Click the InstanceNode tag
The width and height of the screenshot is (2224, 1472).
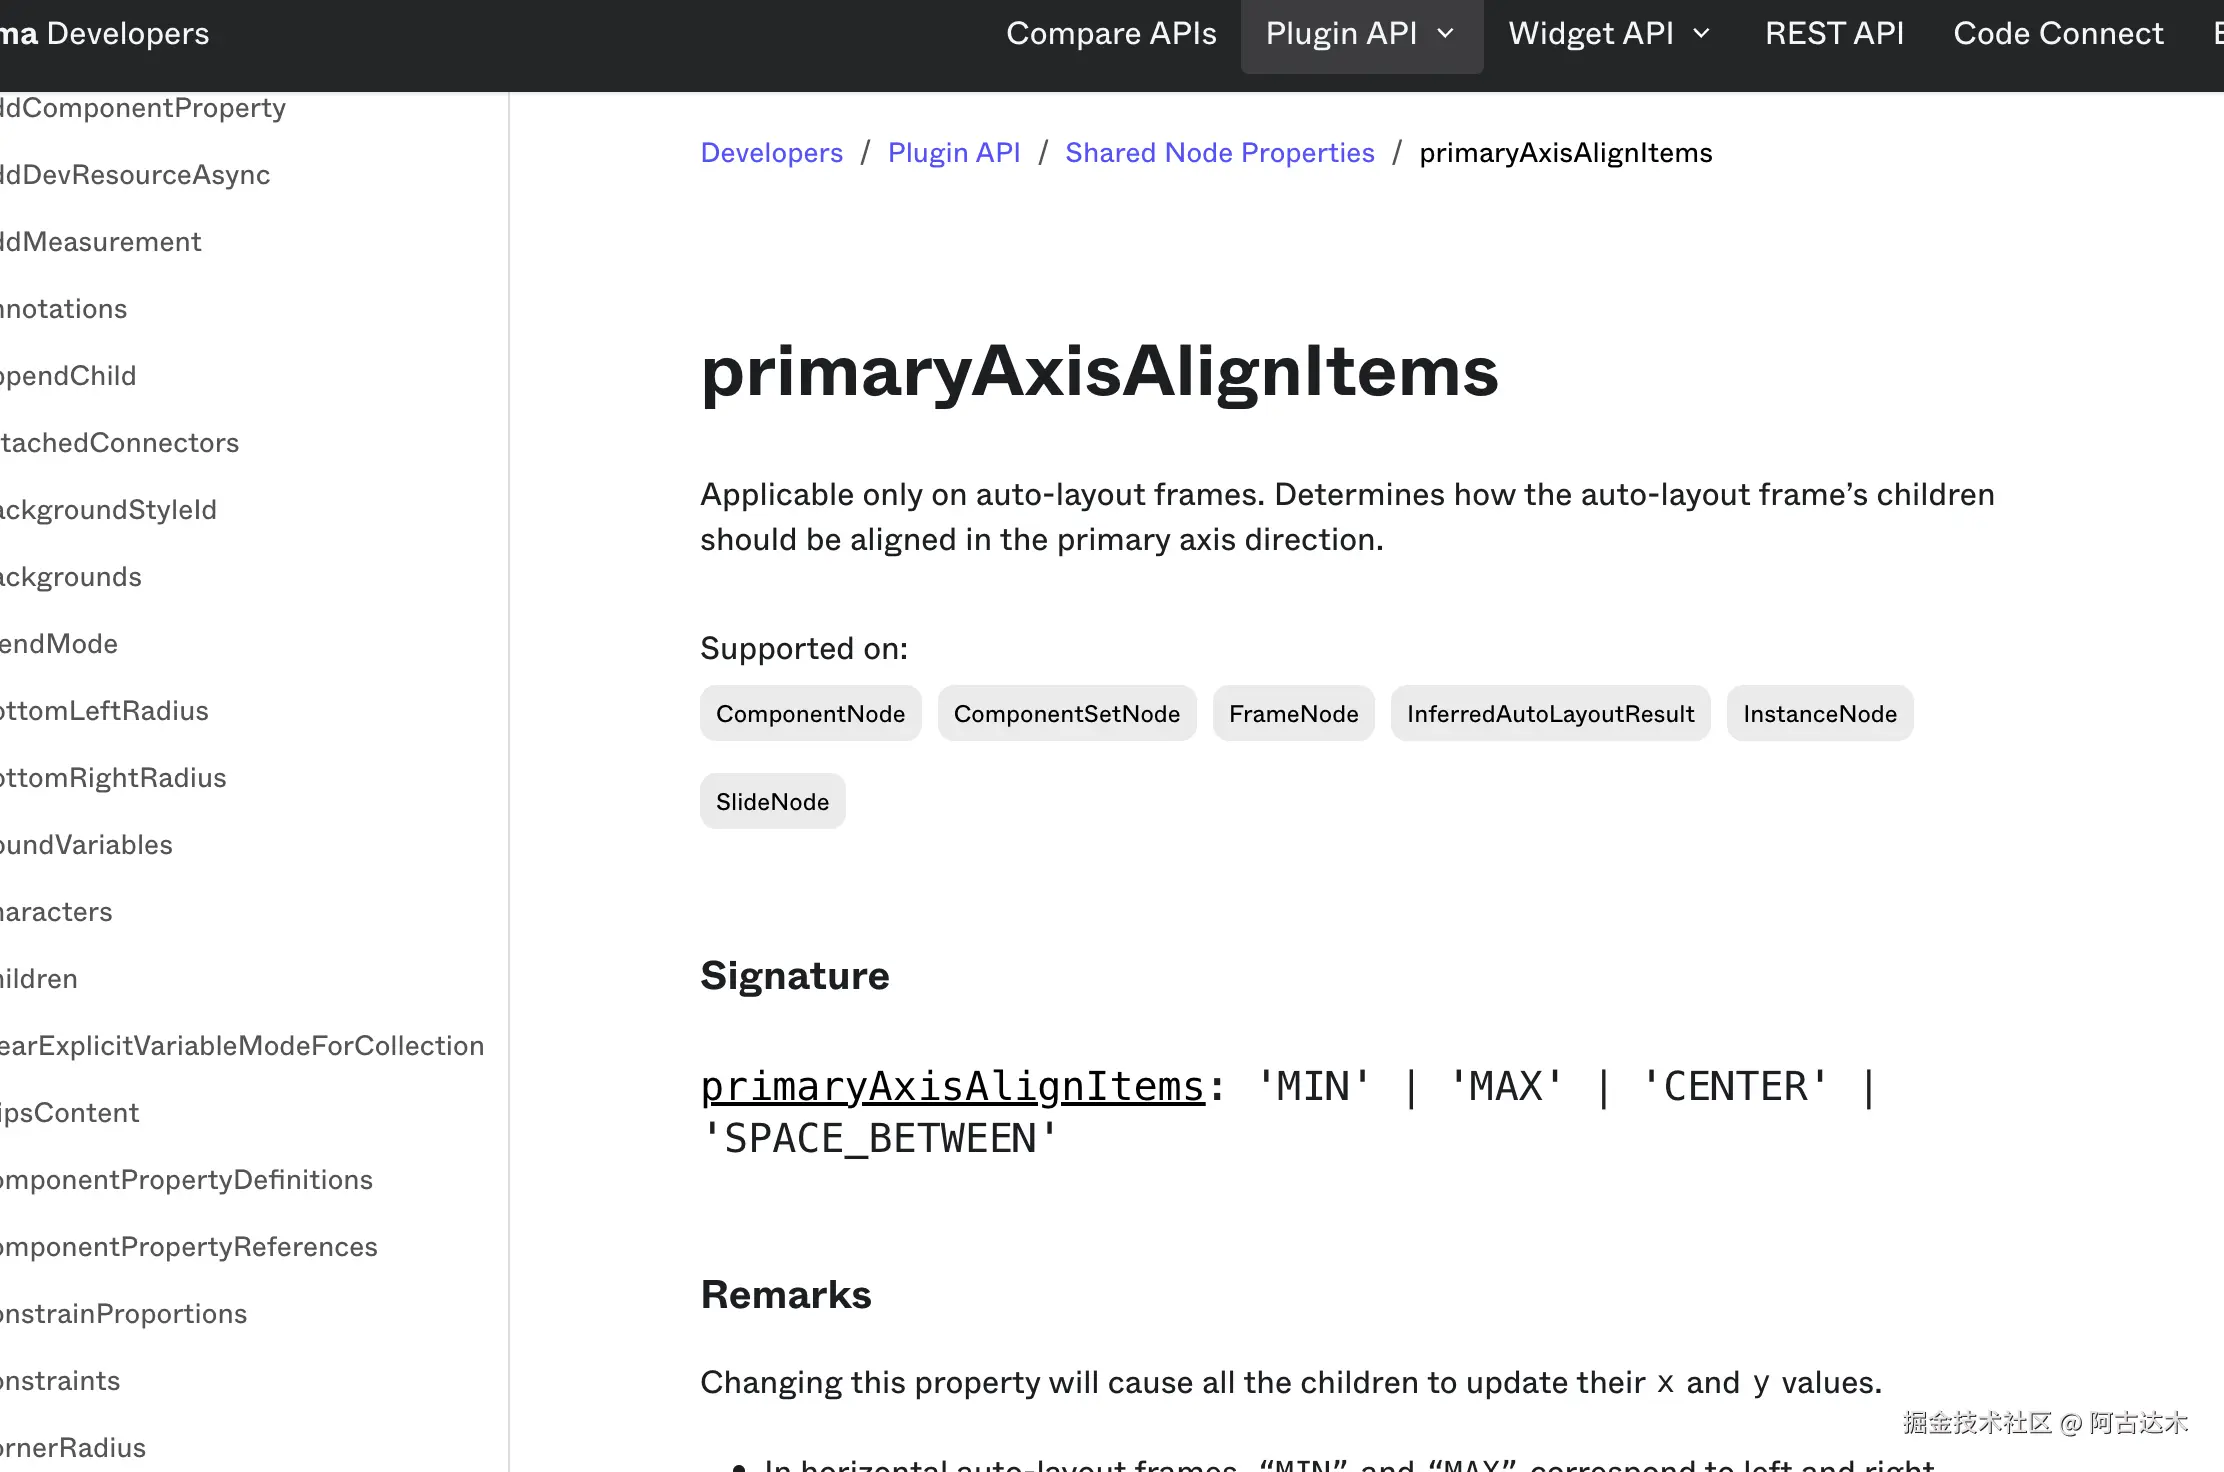pos(1819,714)
